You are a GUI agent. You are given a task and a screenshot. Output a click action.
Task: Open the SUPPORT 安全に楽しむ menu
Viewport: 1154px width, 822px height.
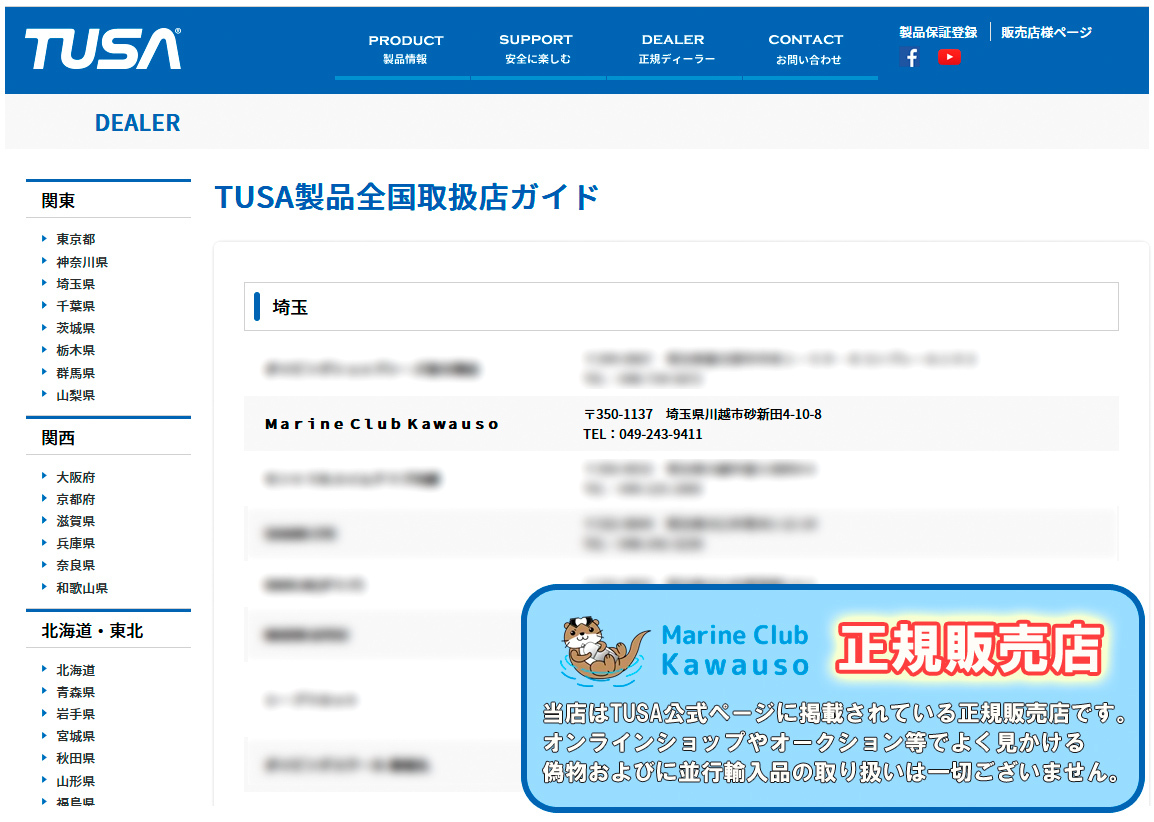pyautogui.click(x=536, y=50)
